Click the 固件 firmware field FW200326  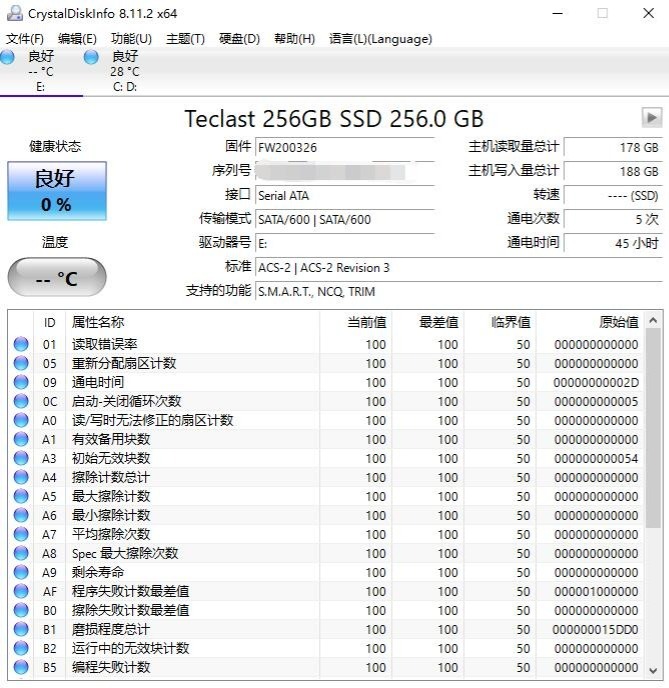tap(345, 147)
